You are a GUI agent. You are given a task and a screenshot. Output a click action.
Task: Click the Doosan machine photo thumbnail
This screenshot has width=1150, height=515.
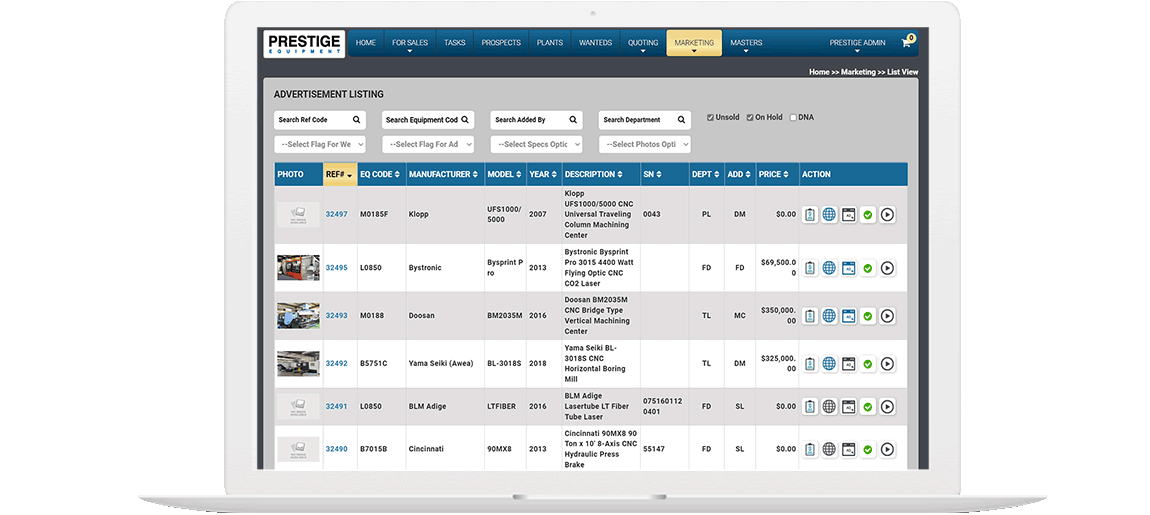(x=298, y=316)
